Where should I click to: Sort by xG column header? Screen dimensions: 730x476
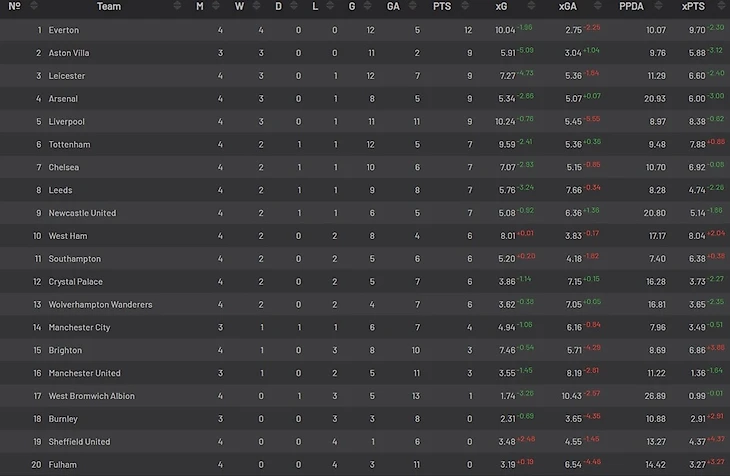501,7
